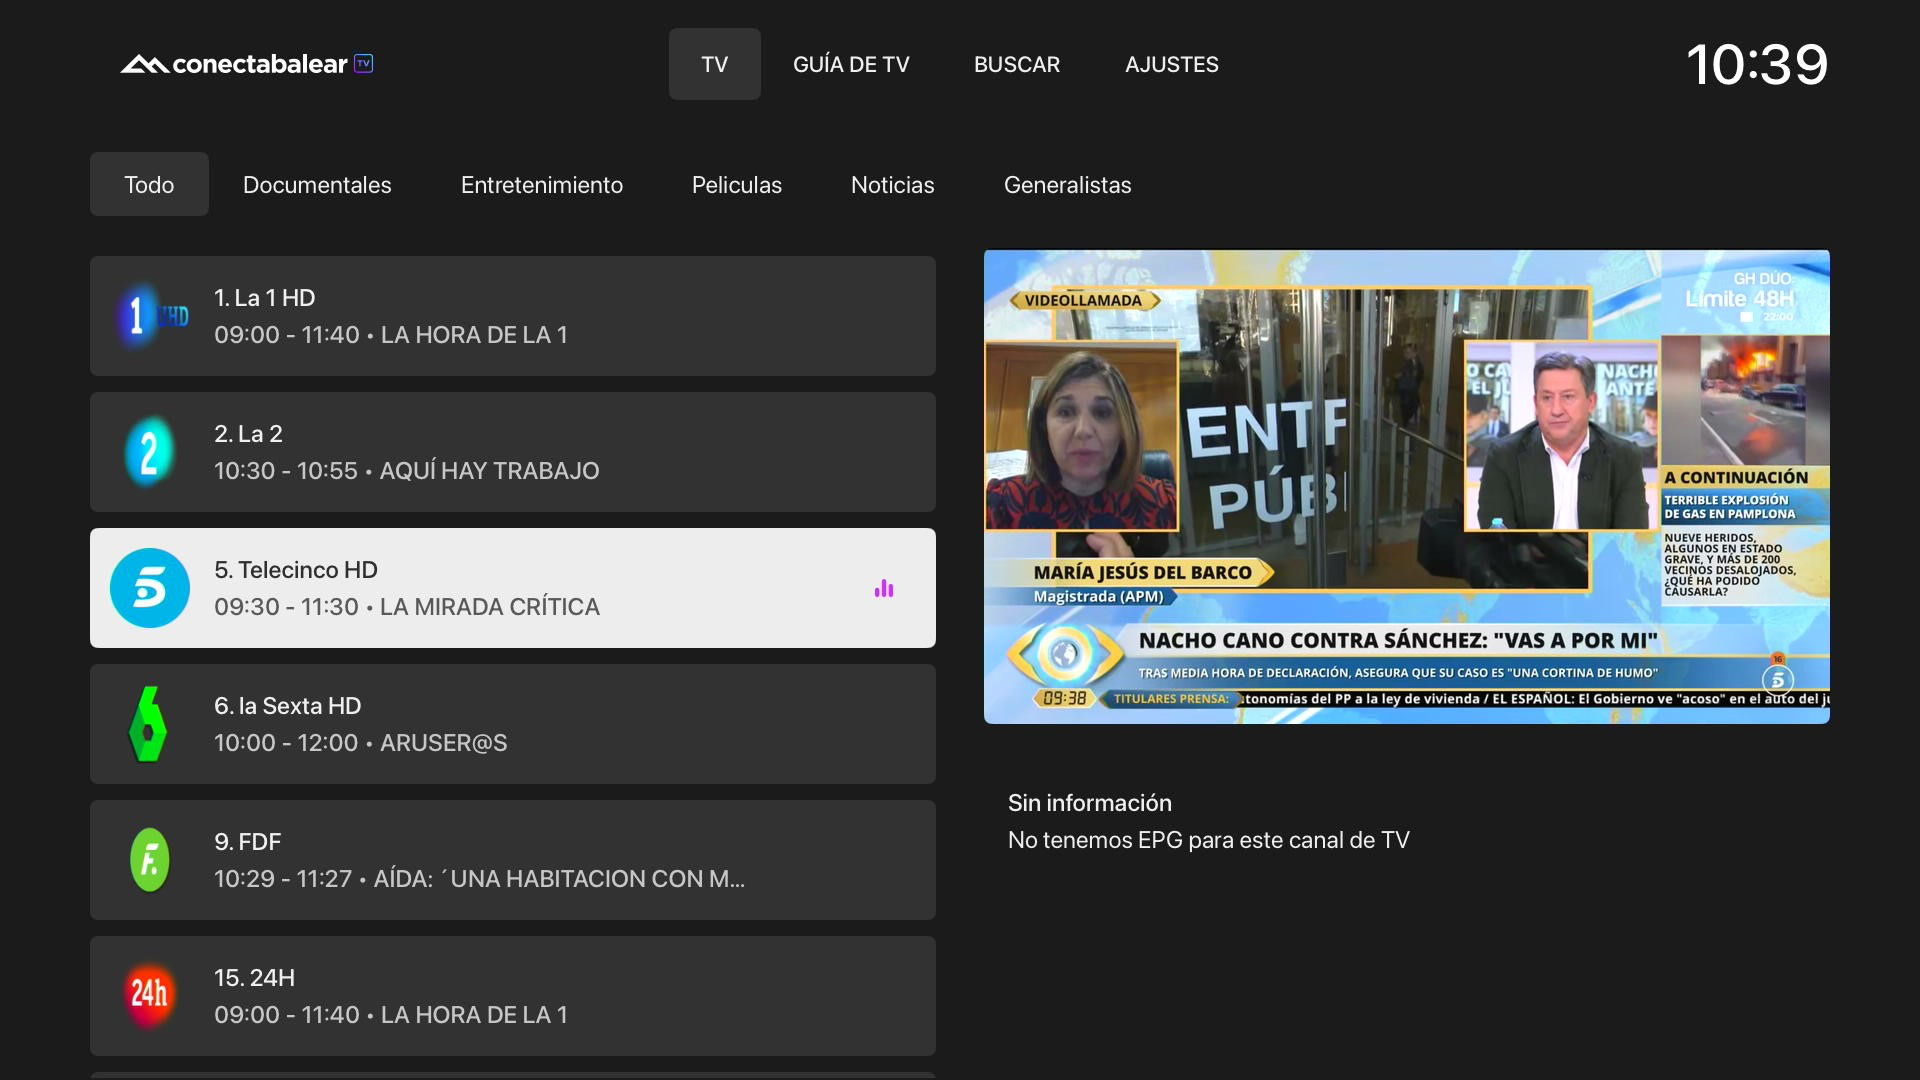Viewport: 1920px width, 1080px height.
Task: Click 'Sin información' heading
Action: (x=1090, y=803)
